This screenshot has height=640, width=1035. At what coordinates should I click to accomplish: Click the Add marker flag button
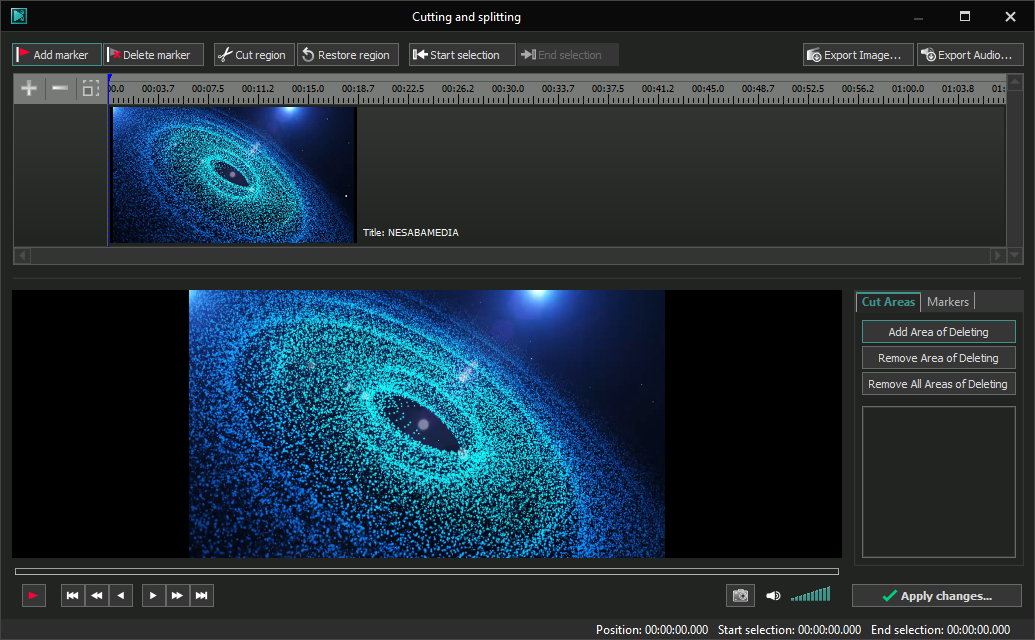tap(56, 55)
